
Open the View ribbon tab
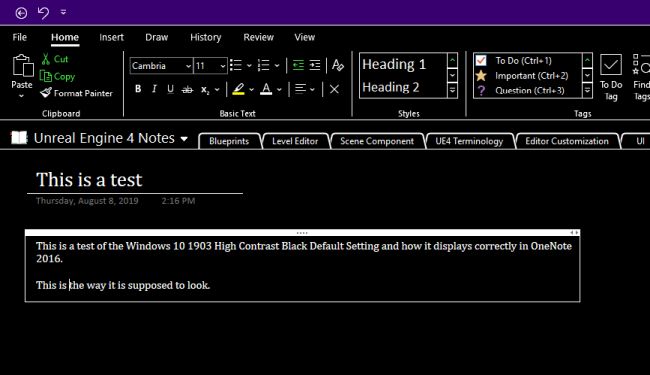[305, 37]
